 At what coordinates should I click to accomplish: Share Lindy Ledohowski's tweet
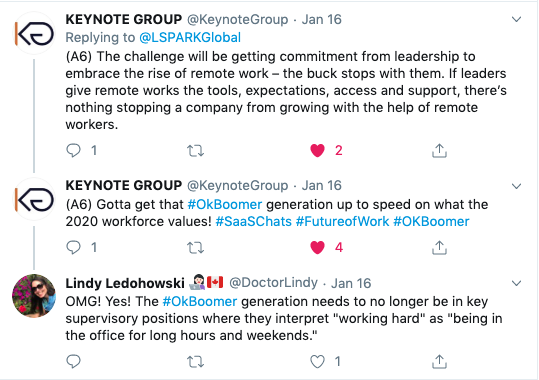pyautogui.click(x=439, y=361)
